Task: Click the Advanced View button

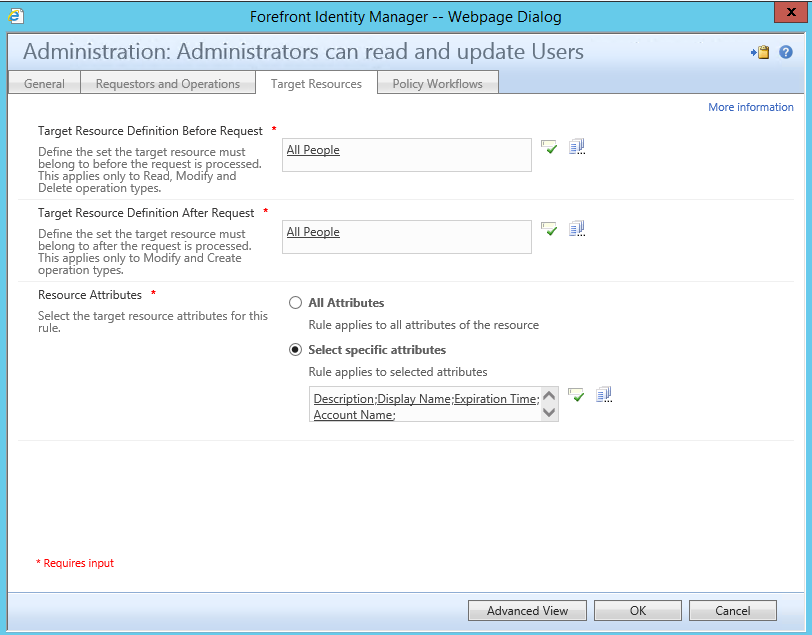Action: [x=527, y=611]
